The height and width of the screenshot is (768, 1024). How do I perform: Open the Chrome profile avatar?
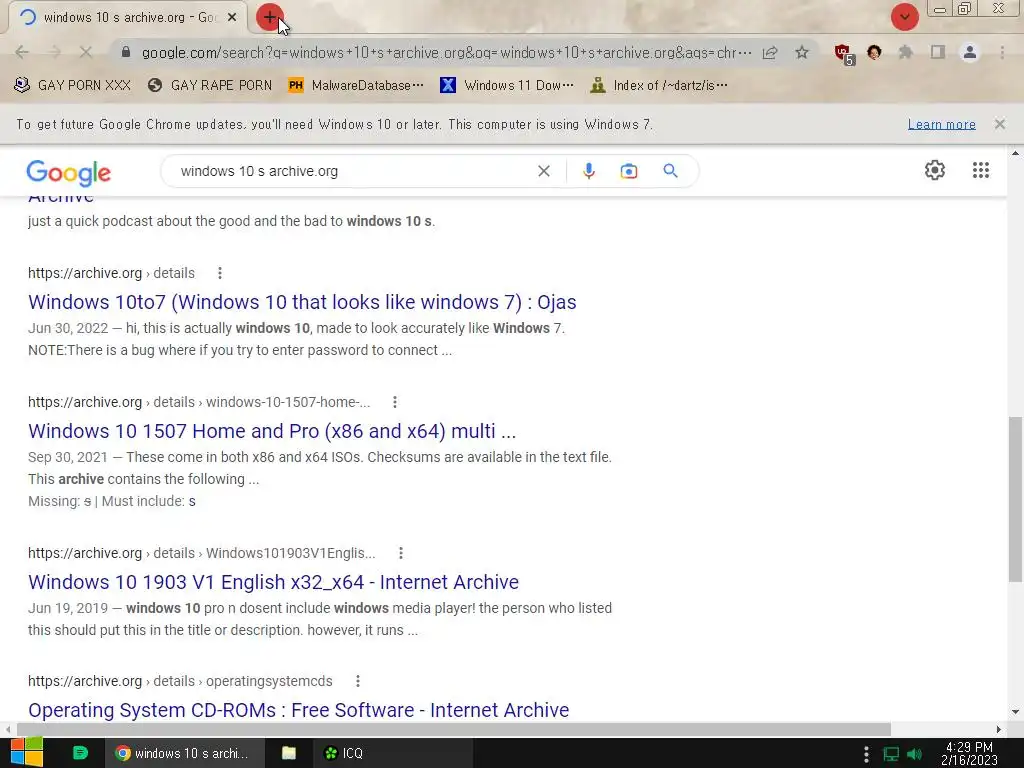coord(970,52)
